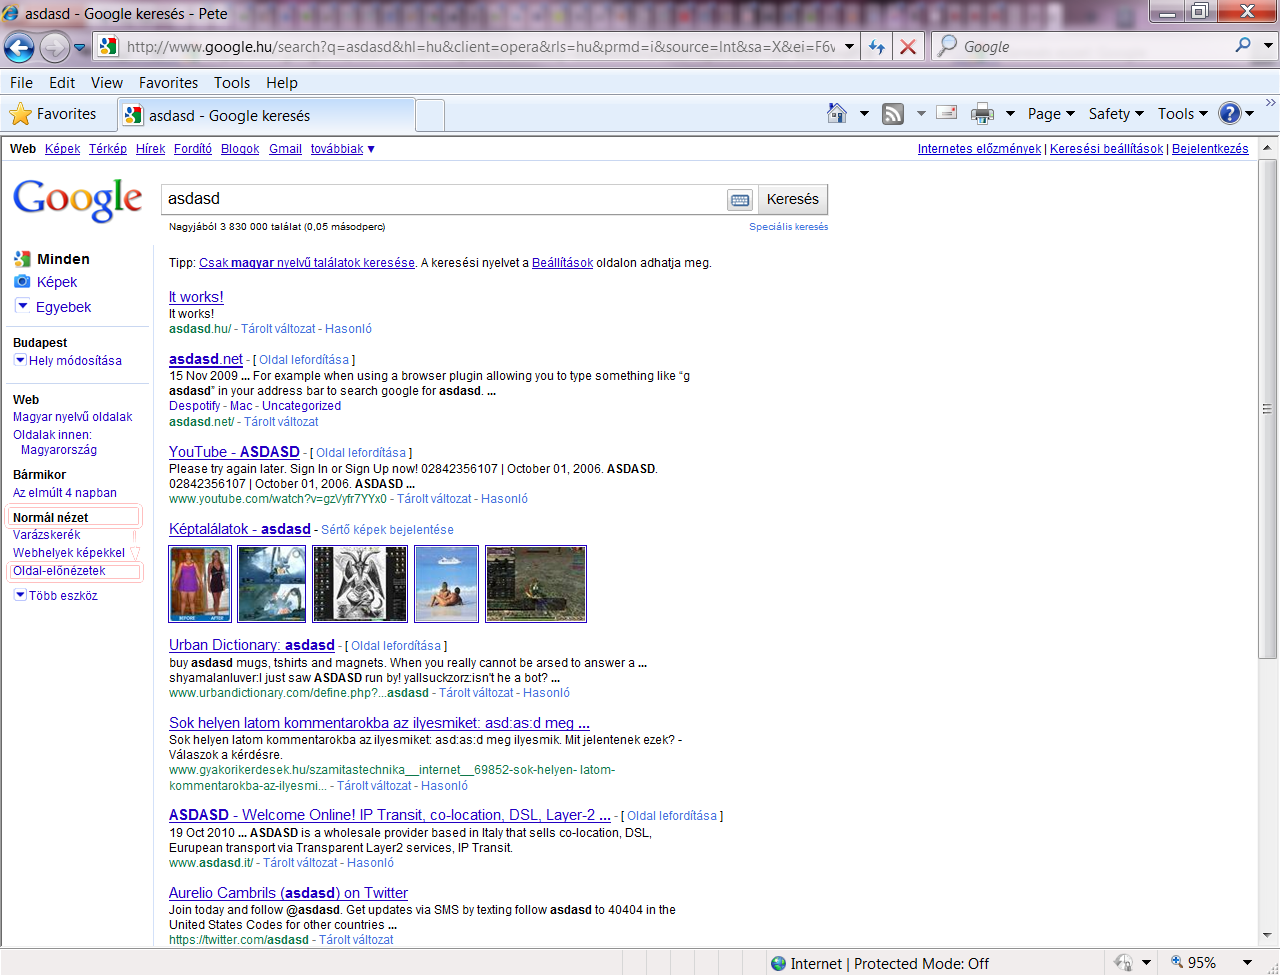Open the address bar history dropdown
This screenshot has width=1280, height=976.
849,46
